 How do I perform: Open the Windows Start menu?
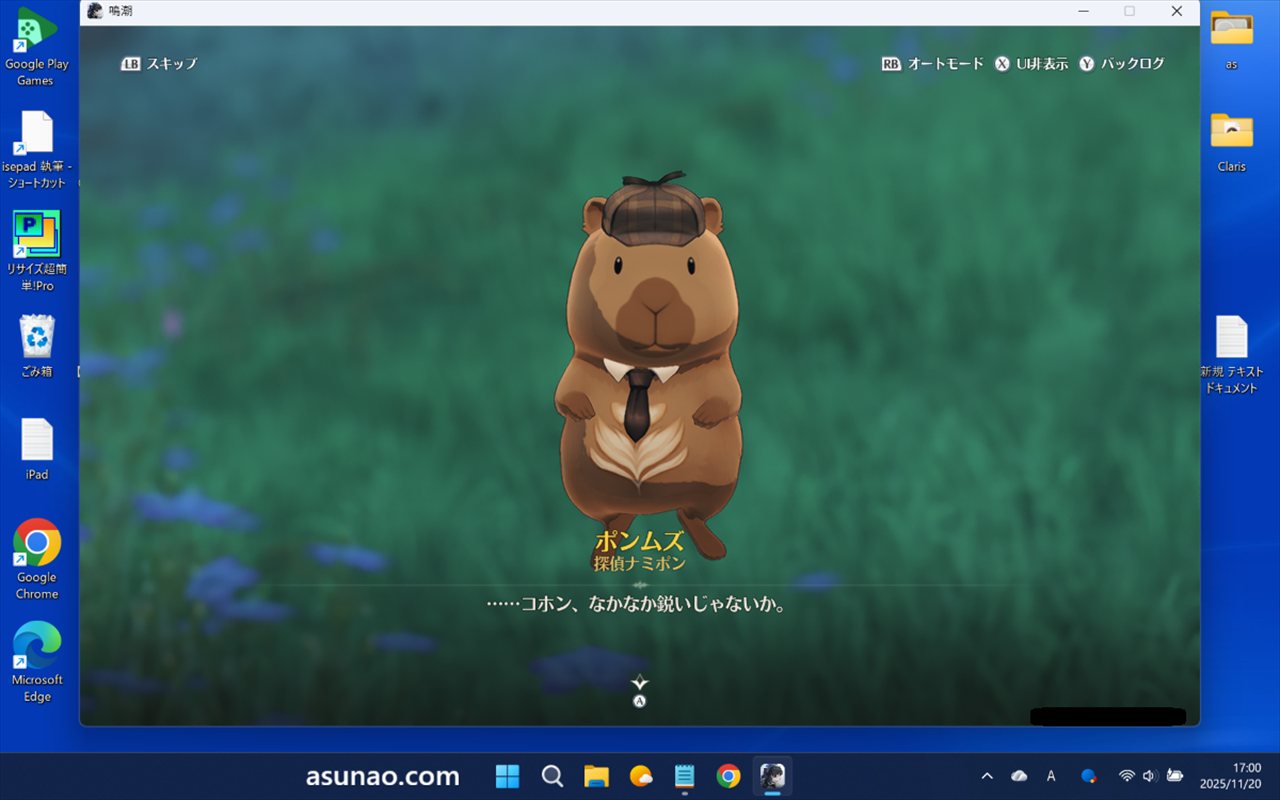508,776
